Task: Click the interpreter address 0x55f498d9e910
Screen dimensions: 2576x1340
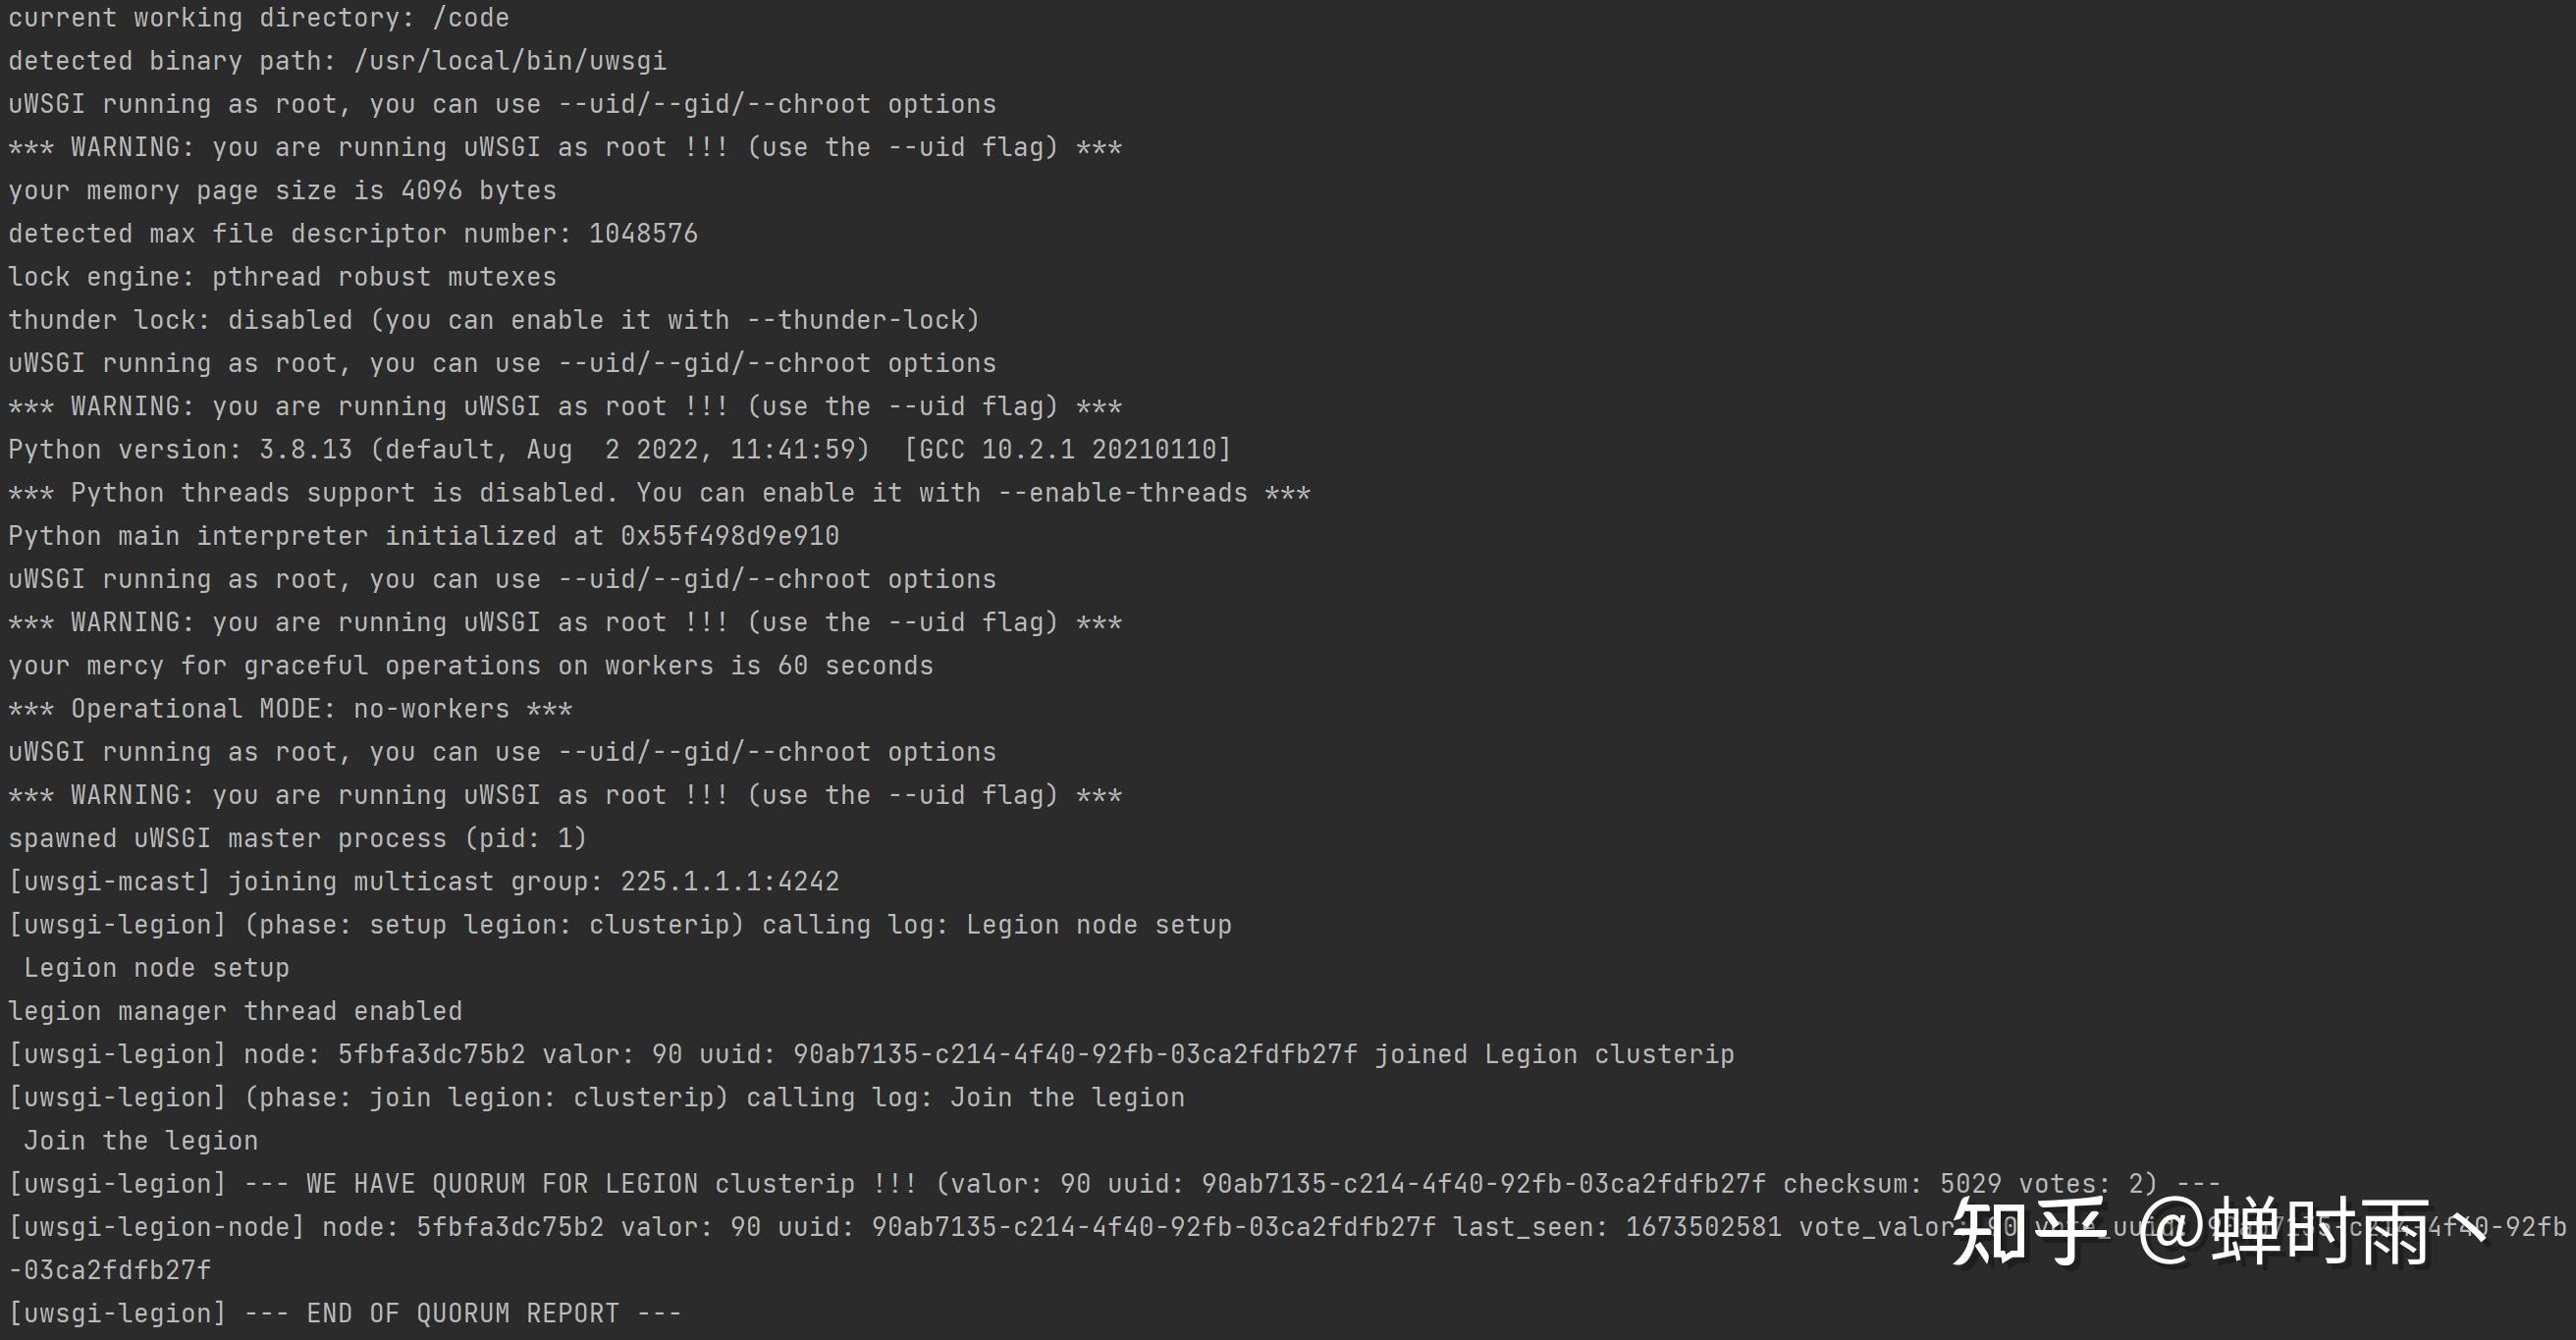Action: (729, 536)
